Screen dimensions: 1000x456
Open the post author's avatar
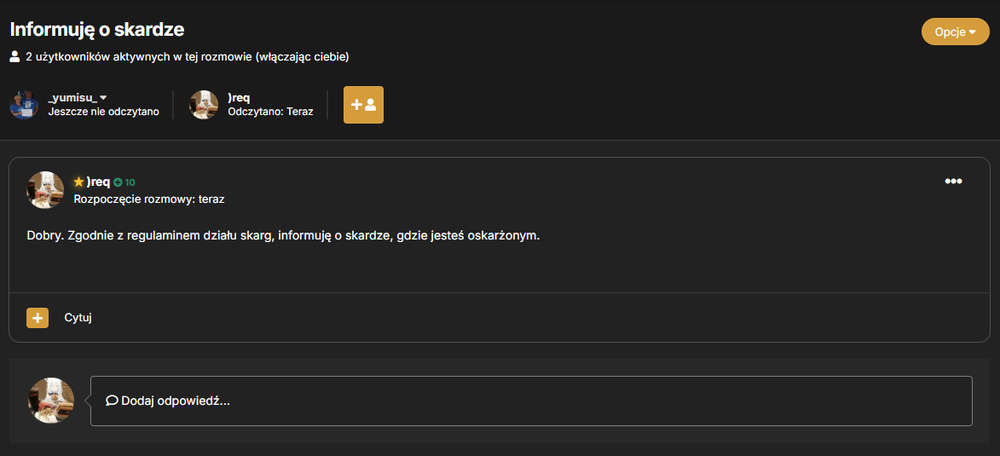(45, 189)
